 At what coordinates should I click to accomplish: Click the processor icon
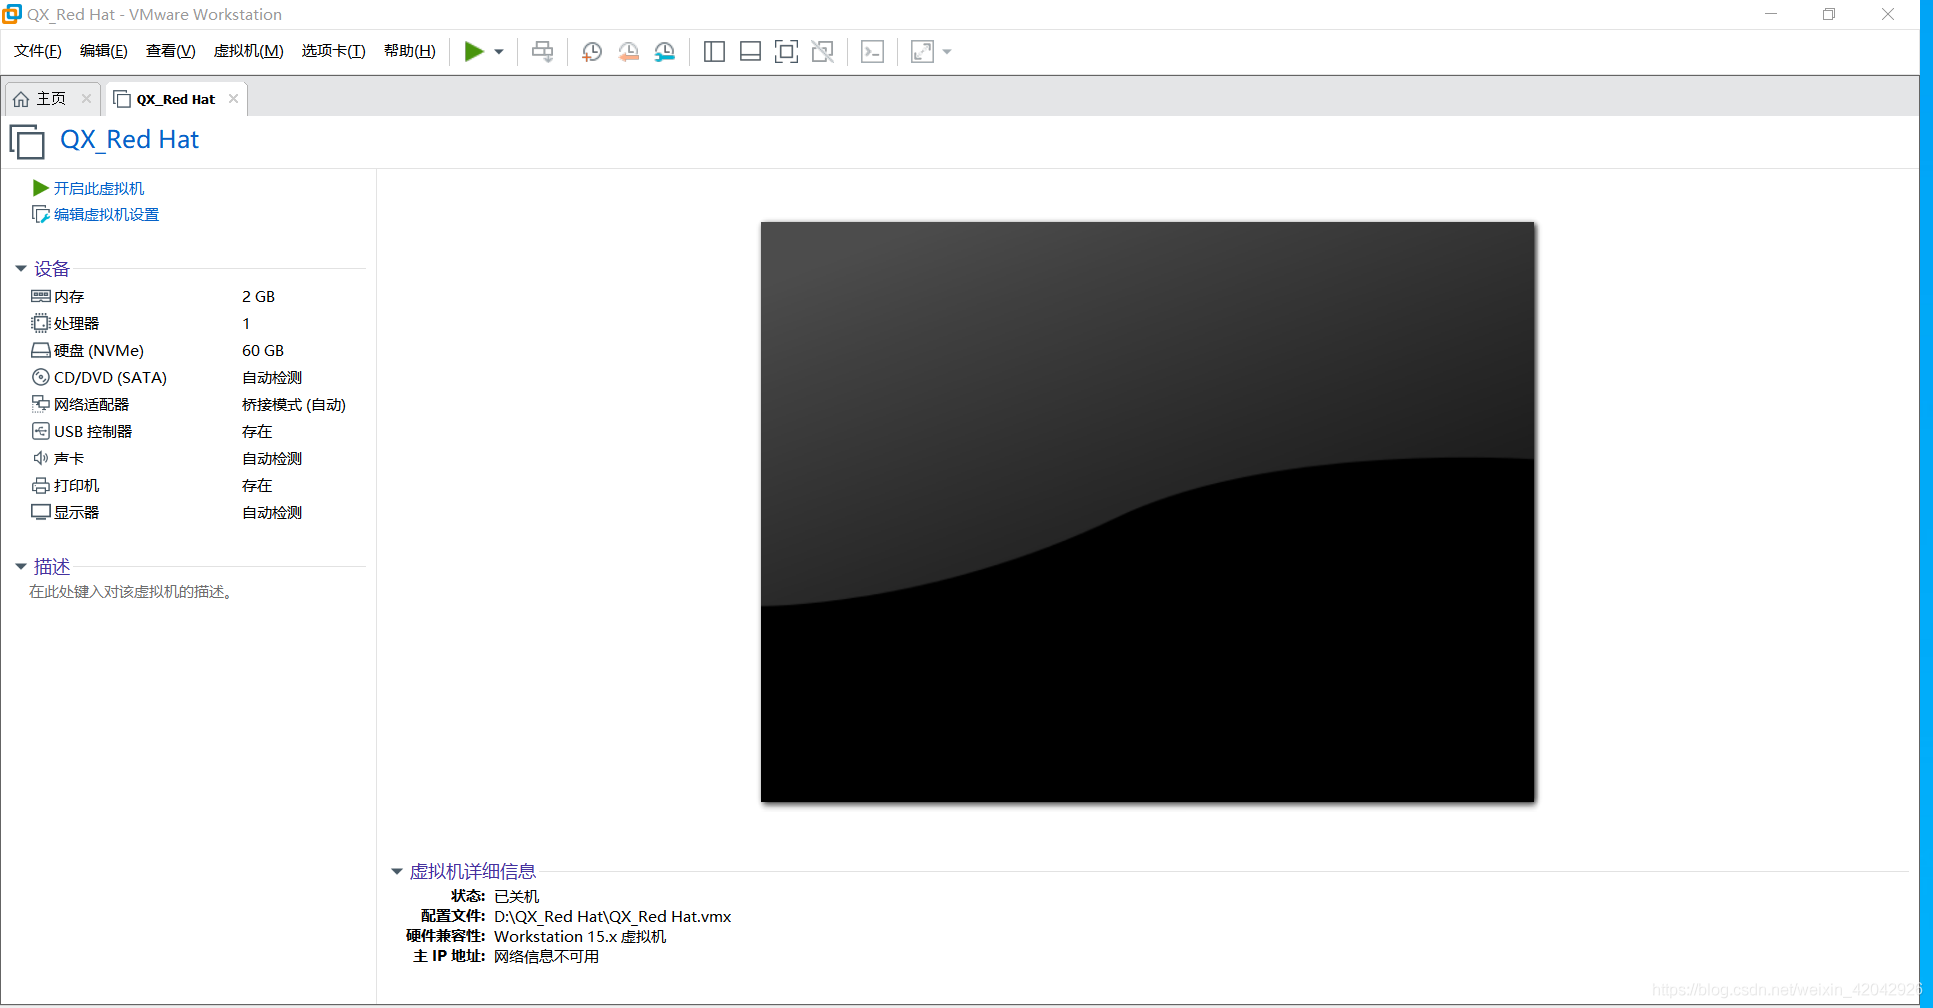[40, 323]
